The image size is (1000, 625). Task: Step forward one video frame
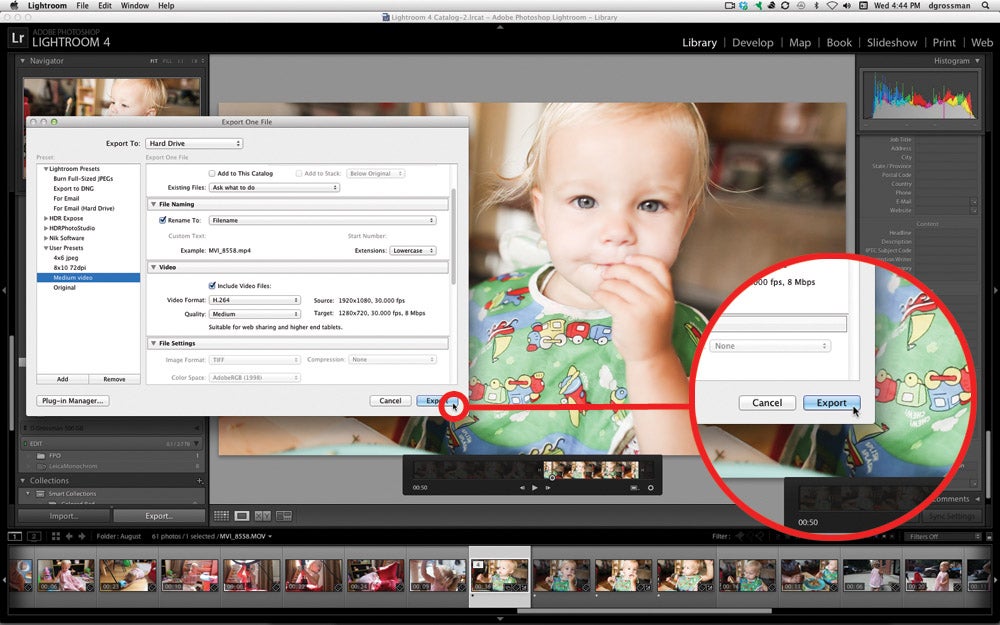(547, 487)
